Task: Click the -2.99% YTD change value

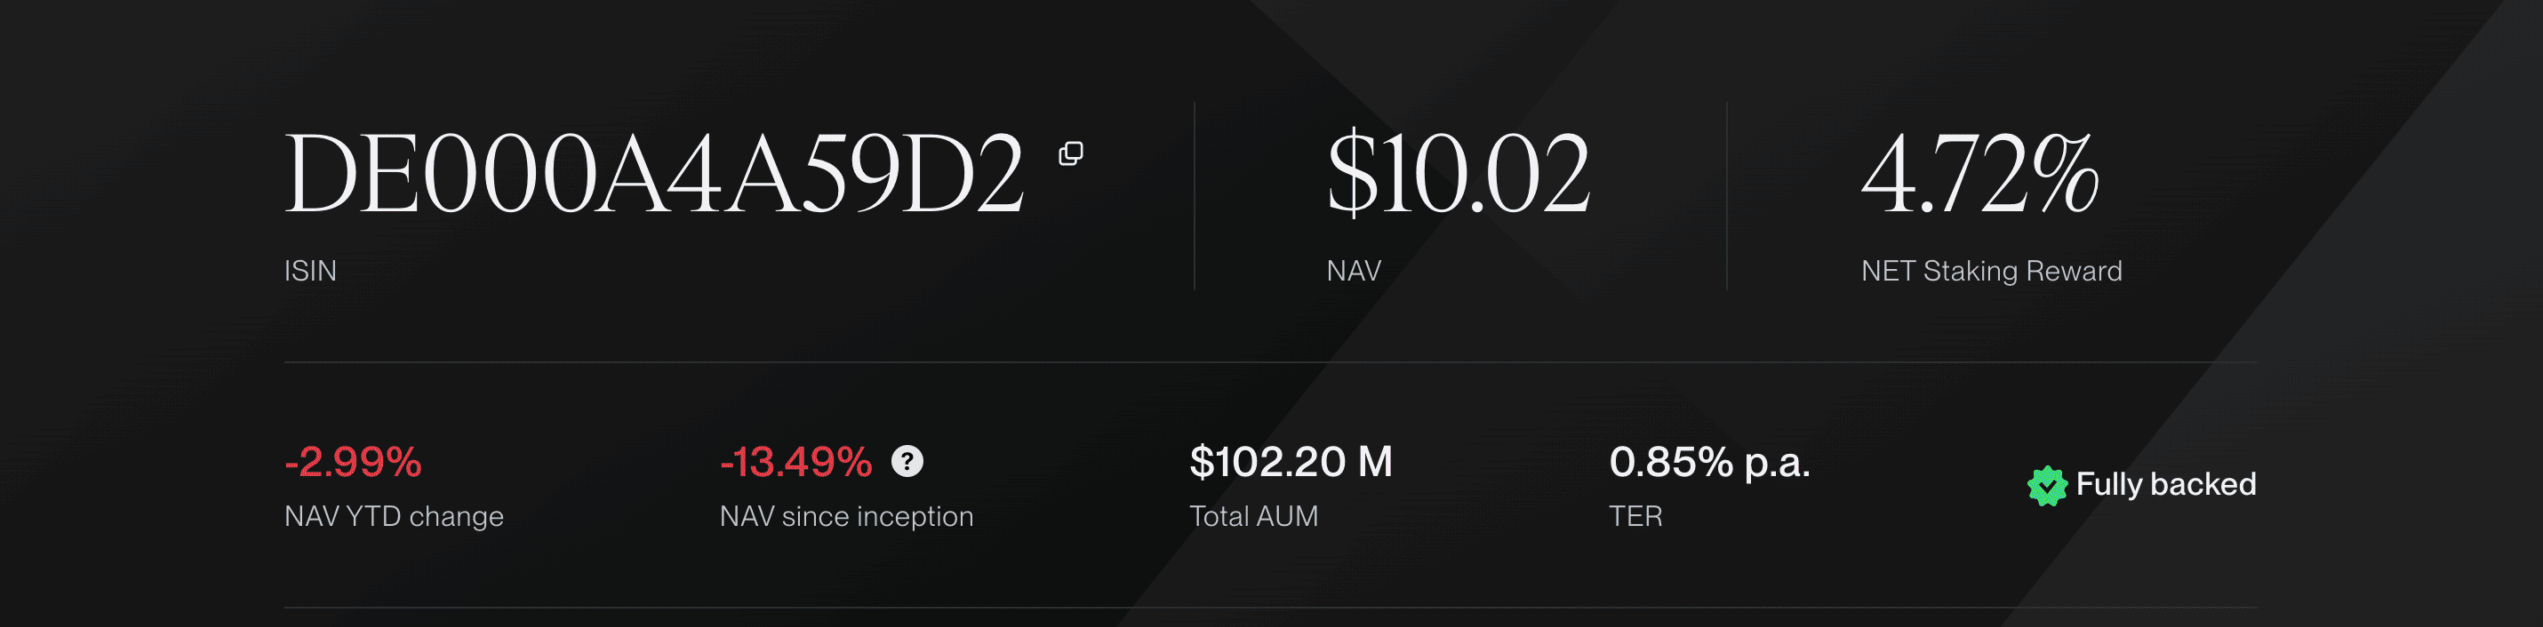Action: pyautogui.click(x=353, y=462)
